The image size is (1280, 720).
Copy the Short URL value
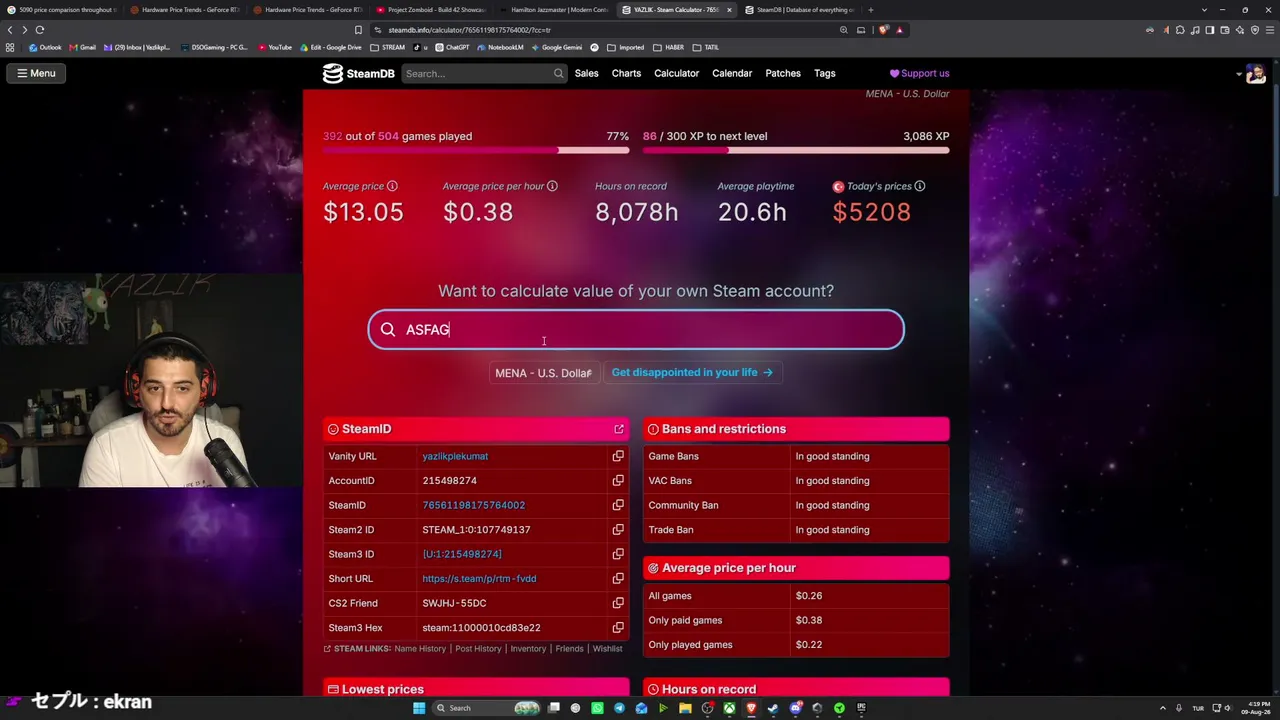tap(618, 579)
